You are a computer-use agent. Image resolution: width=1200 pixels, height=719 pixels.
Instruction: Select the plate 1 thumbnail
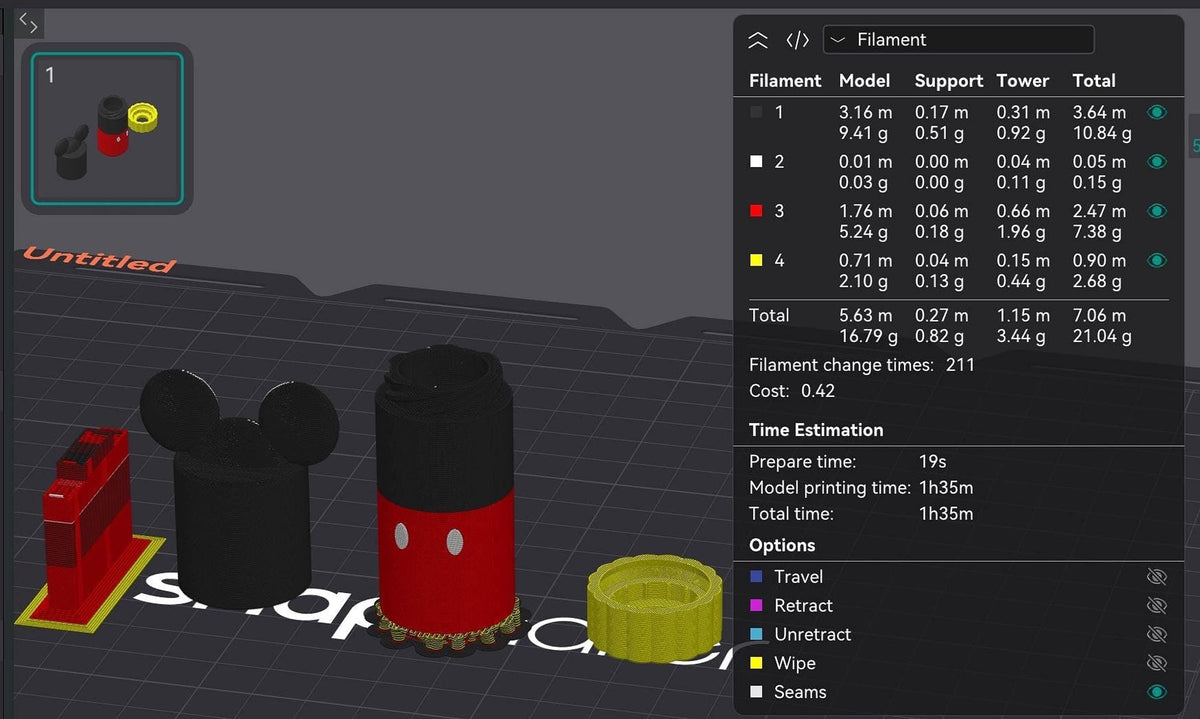pyautogui.click(x=107, y=128)
